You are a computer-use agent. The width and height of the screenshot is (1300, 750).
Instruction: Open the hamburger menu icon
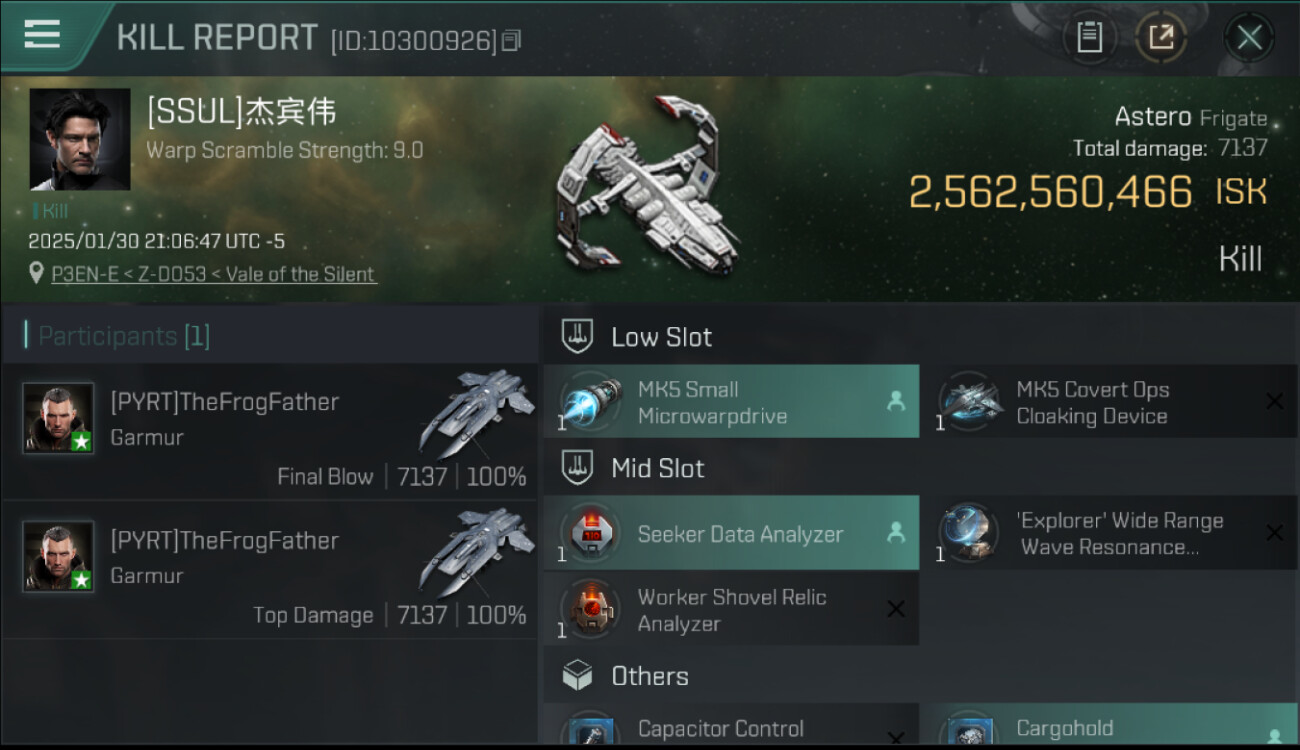pos(42,35)
